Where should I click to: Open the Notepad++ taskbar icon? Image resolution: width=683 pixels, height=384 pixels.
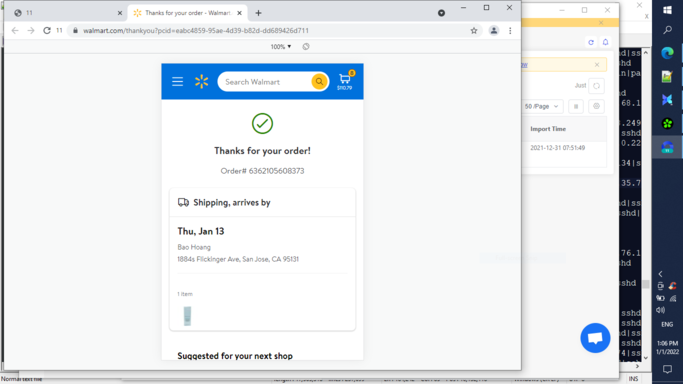[x=667, y=77]
